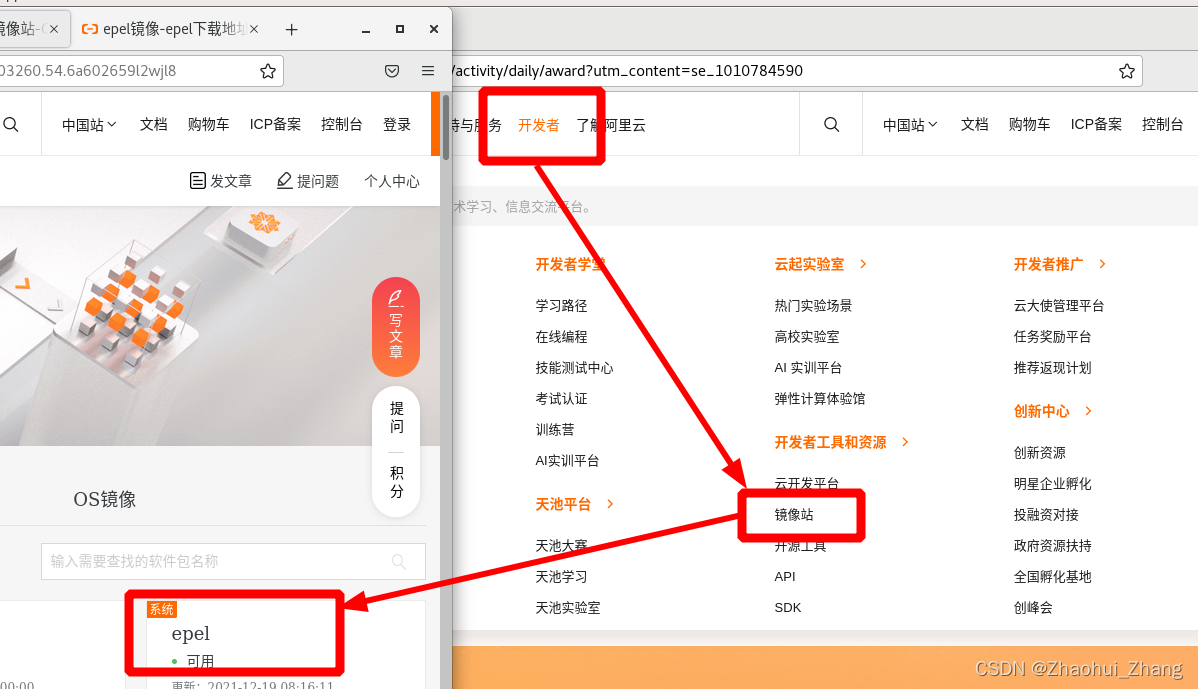
Task: Click 登录 in left window
Action: click(x=397, y=125)
